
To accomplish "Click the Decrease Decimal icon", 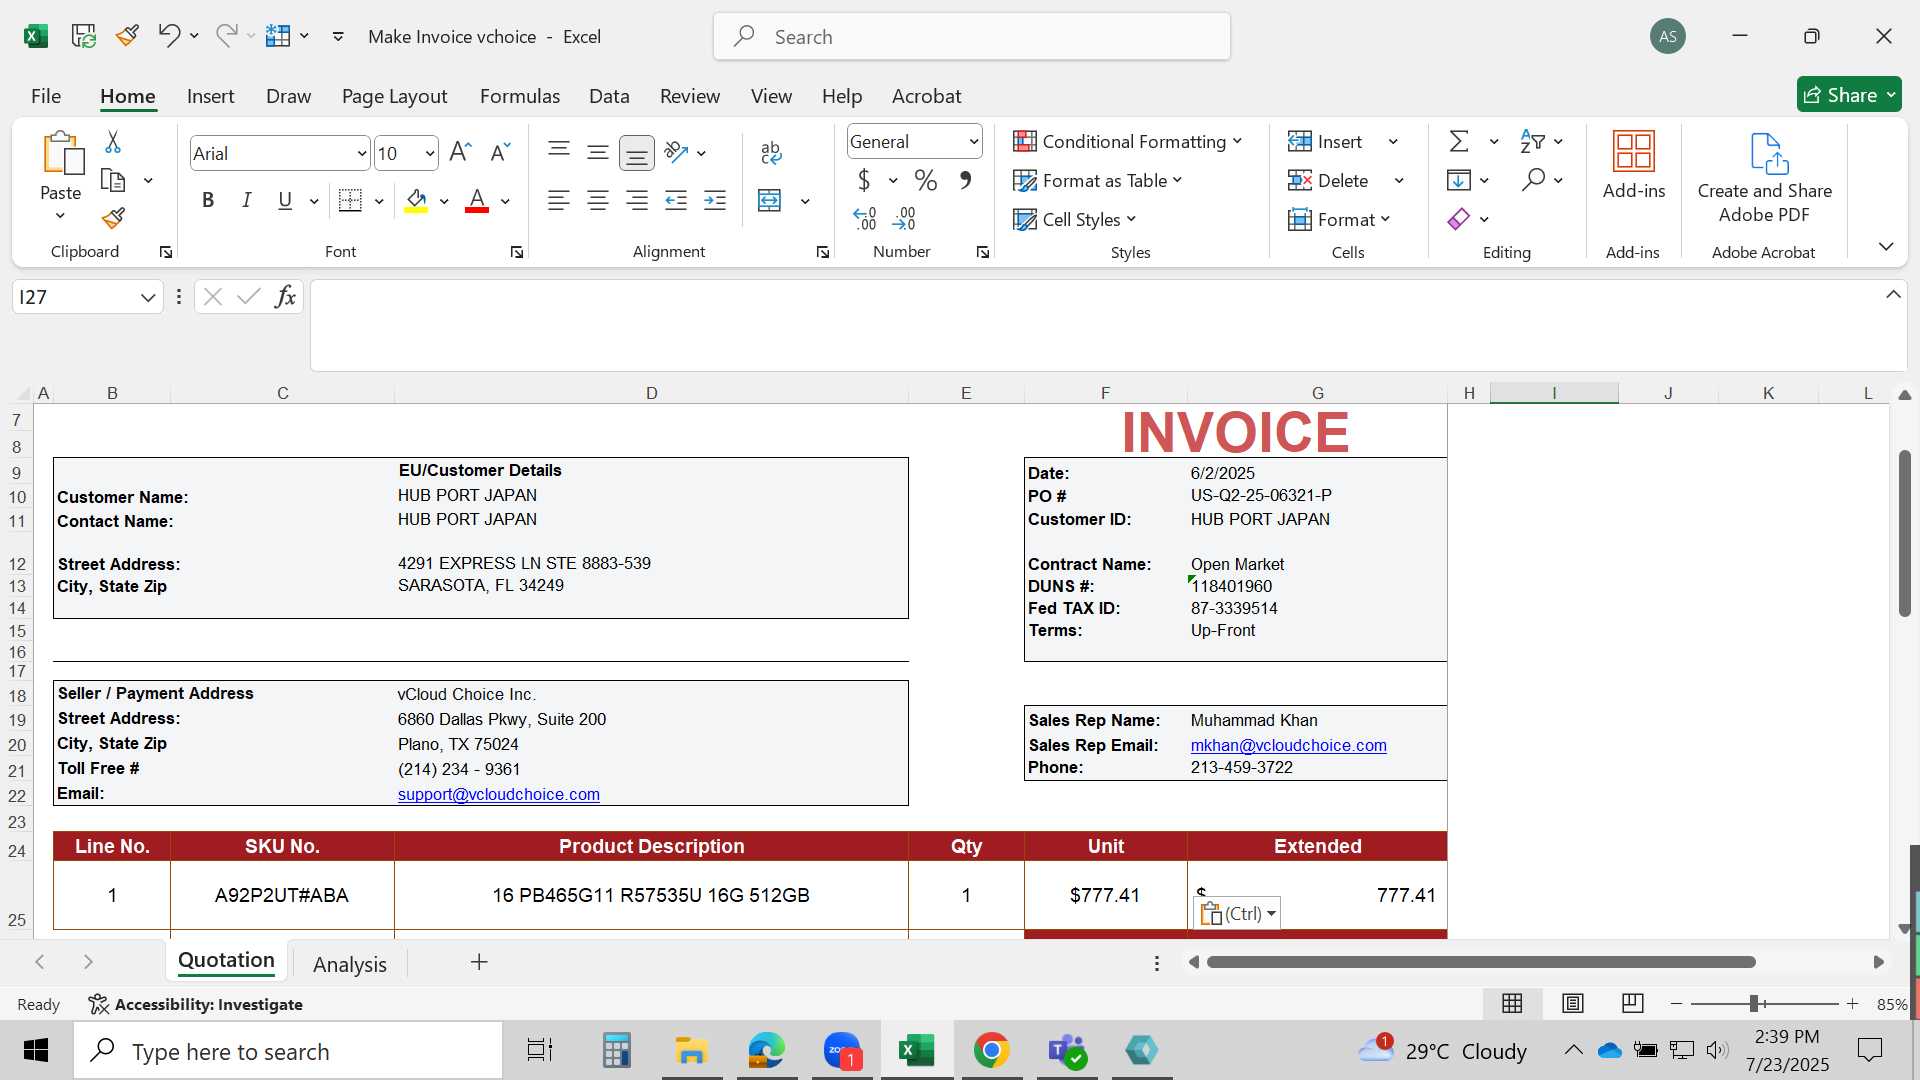I will (x=904, y=219).
